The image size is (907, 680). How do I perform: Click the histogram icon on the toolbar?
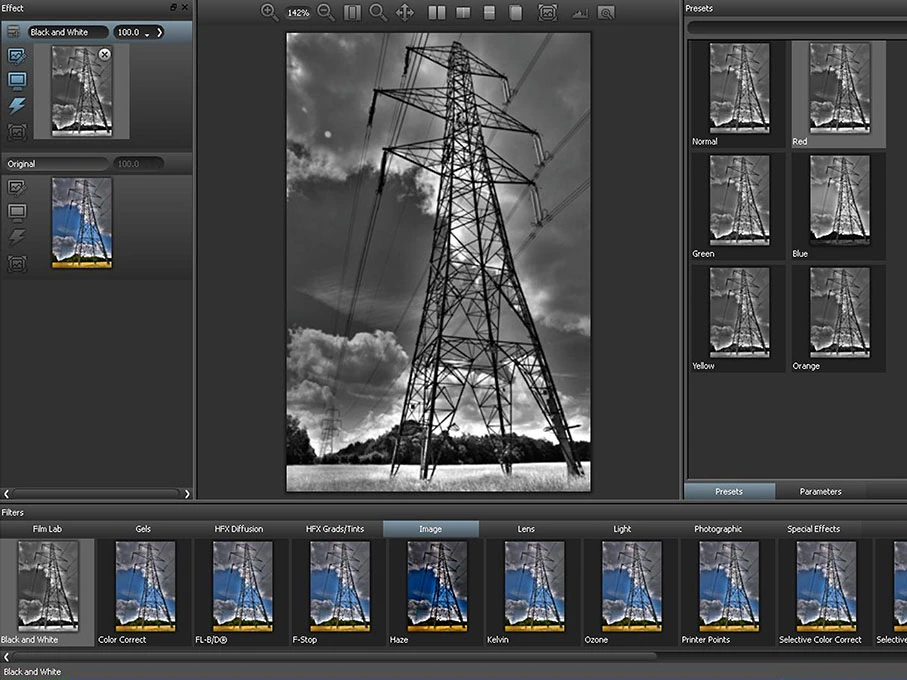(578, 12)
